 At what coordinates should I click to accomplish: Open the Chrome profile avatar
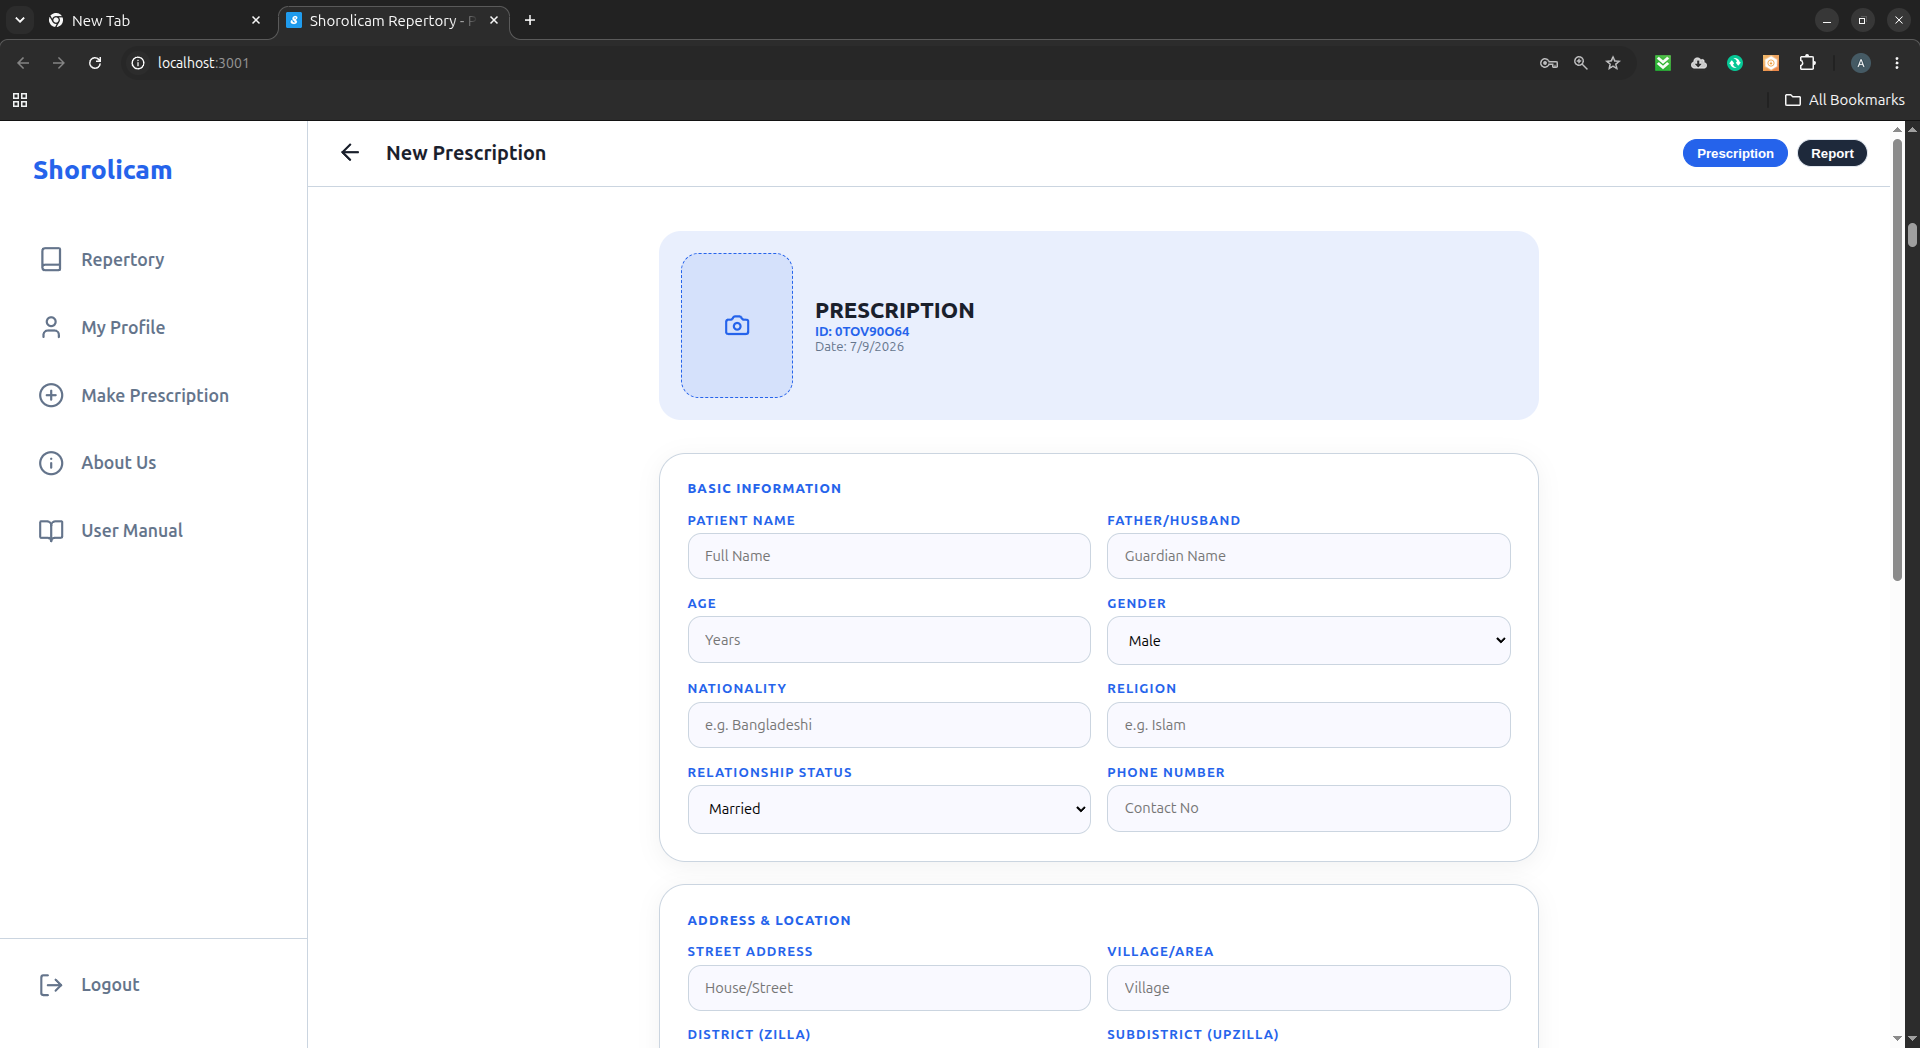coord(1860,63)
